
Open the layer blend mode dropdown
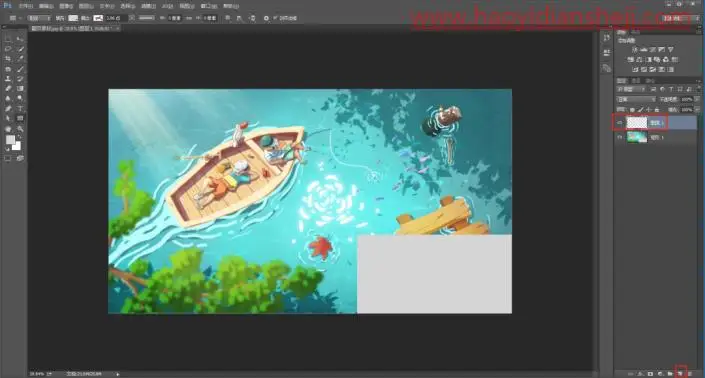pos(636,99)
